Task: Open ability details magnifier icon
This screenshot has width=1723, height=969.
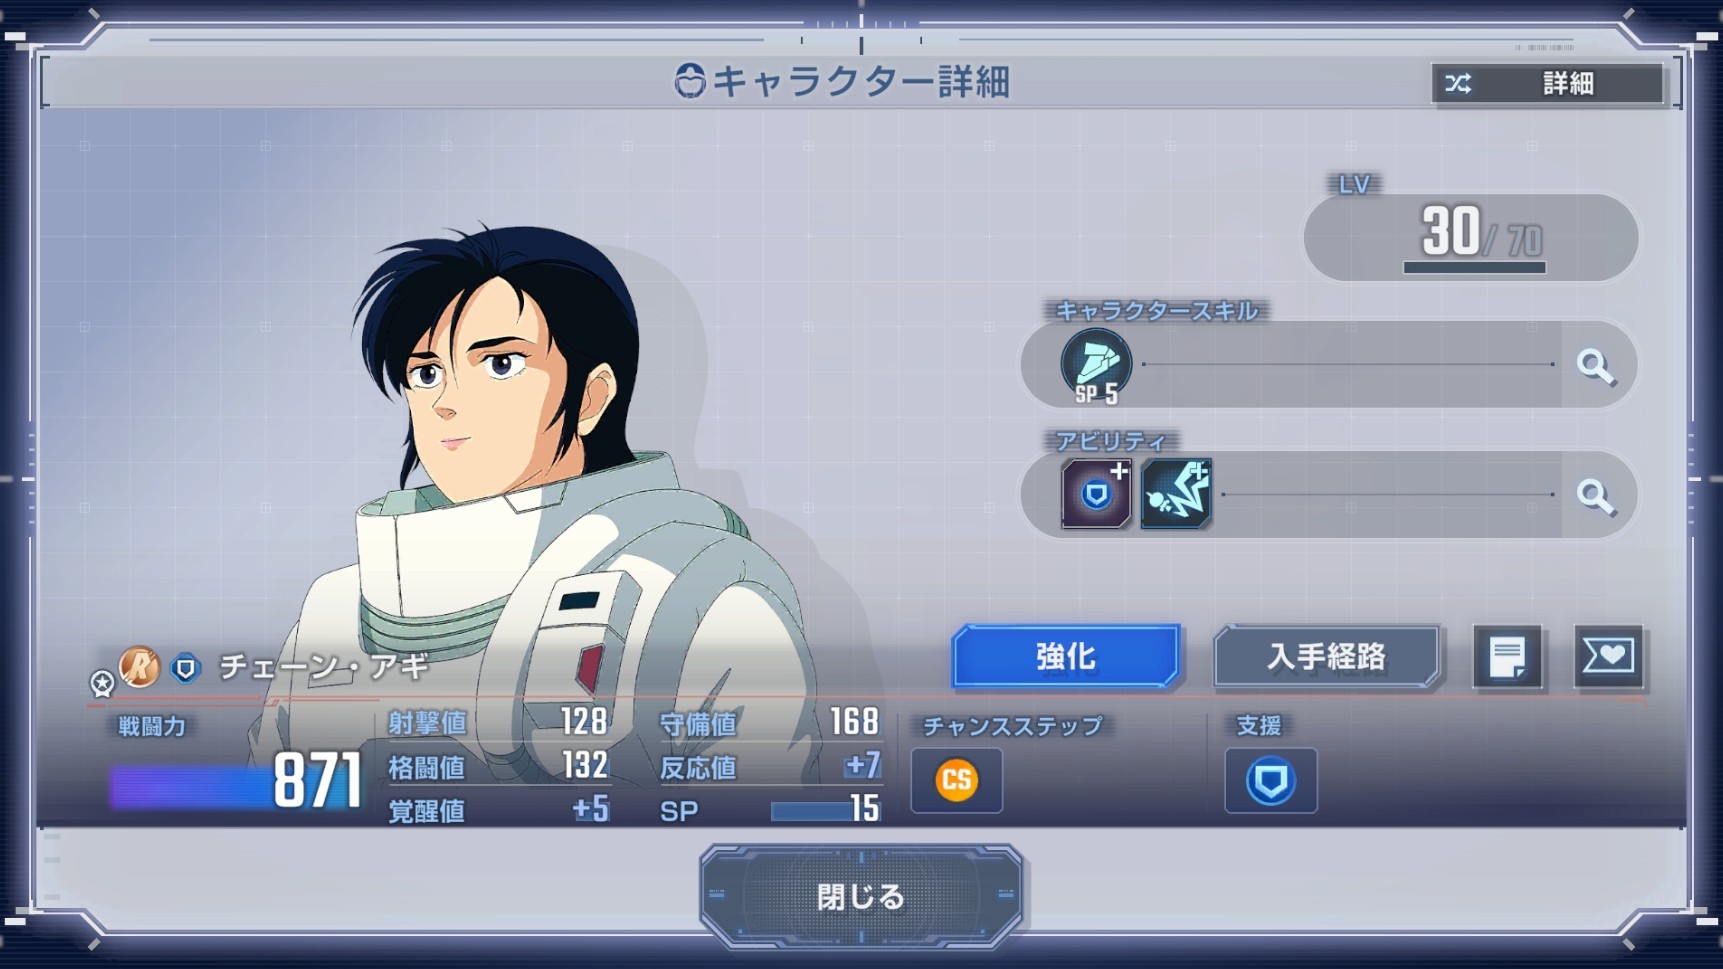Action: pyautogui.click(x=1595, y=495)
